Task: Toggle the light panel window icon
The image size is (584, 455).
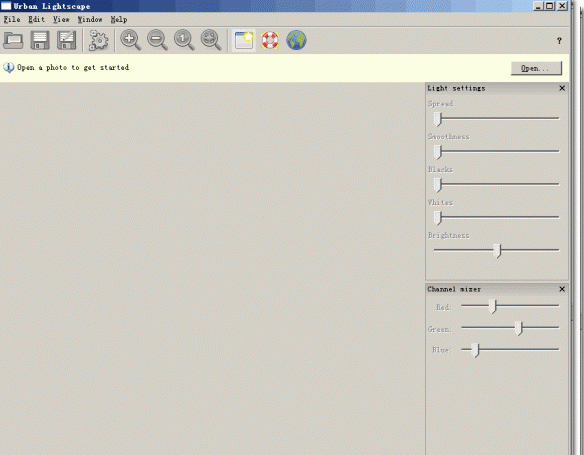Action: (244, 40)
